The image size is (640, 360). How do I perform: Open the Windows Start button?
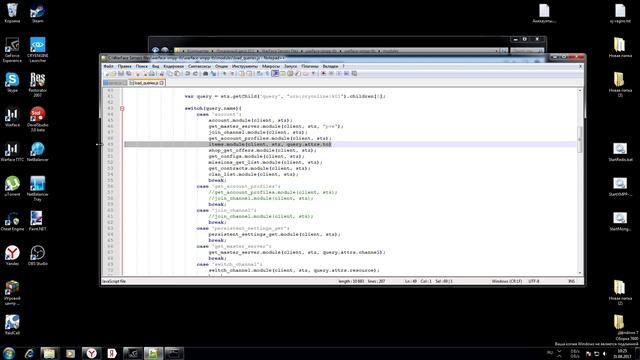(9, 353)
